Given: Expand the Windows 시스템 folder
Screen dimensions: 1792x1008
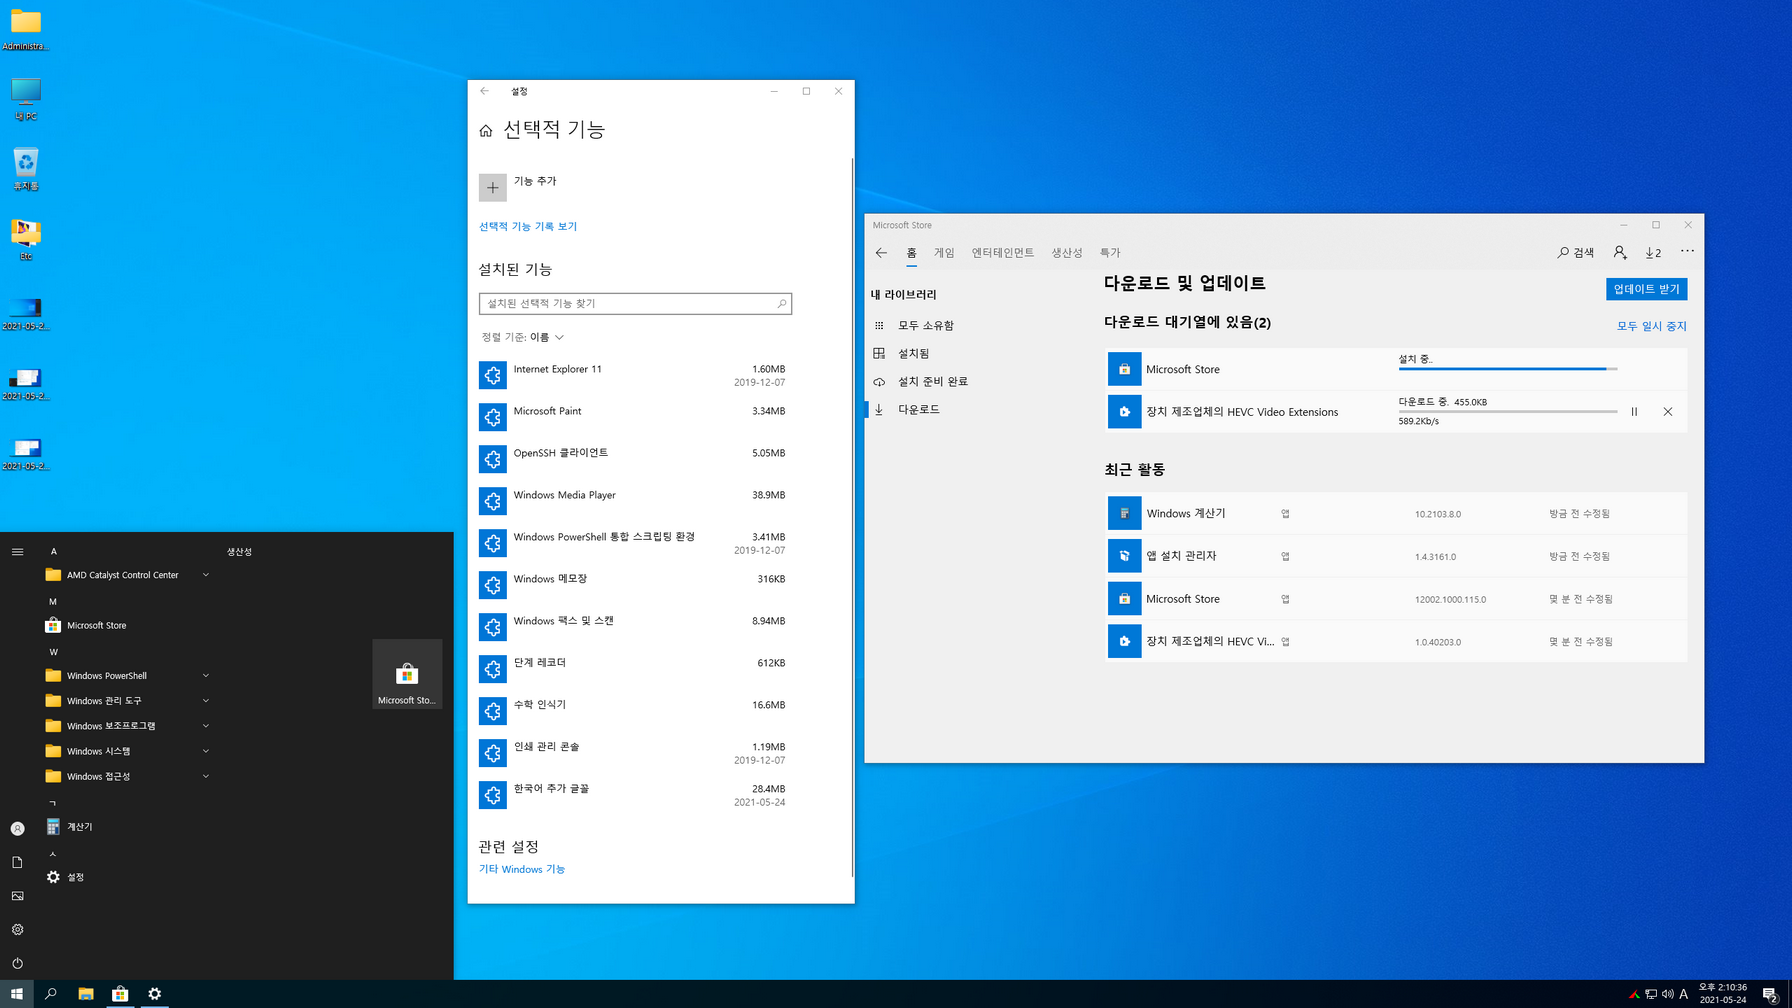Looking at the screenshot, I should click(128, 751).
